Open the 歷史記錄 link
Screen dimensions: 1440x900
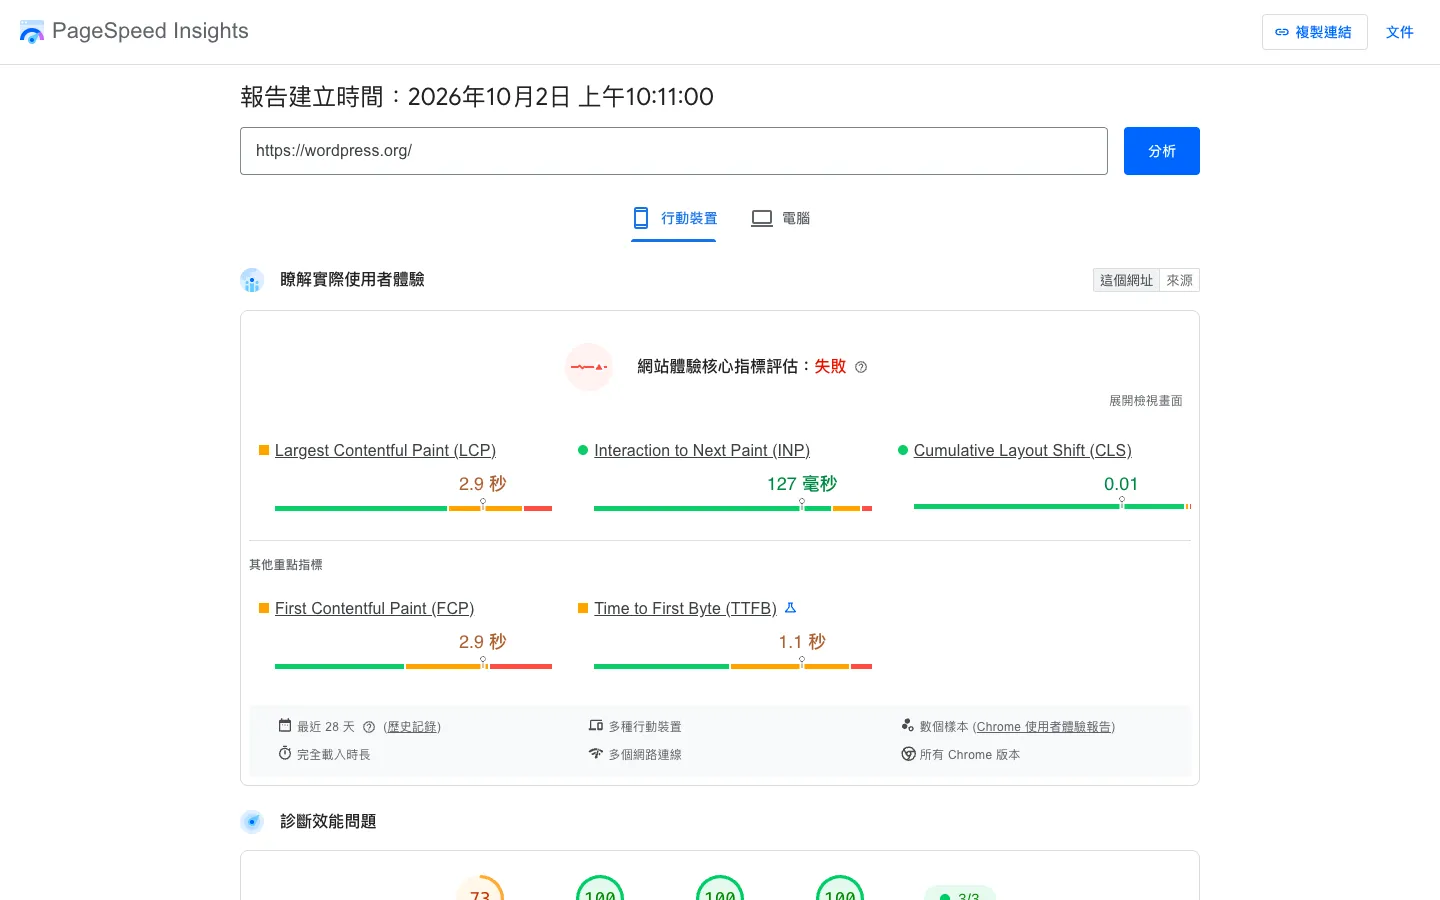pyautogui.click(x=412, y=727)
